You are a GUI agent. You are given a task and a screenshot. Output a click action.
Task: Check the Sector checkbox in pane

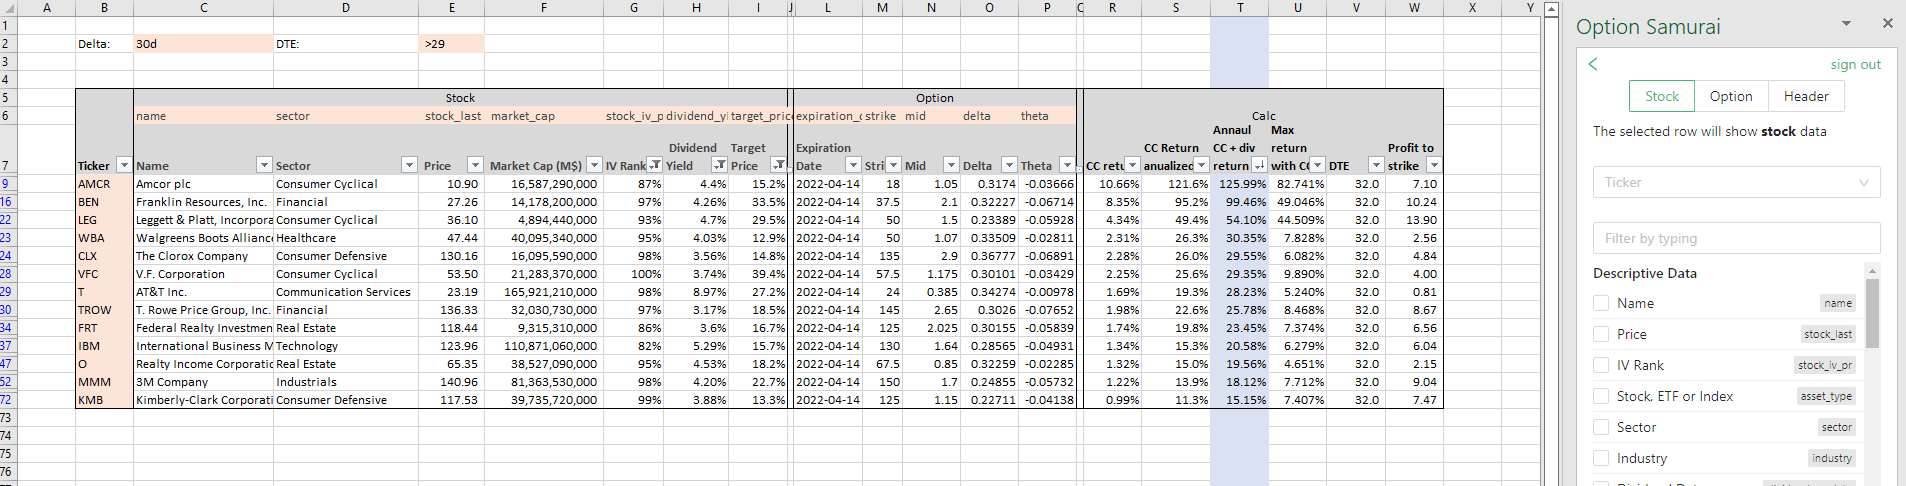[1601, 427]
